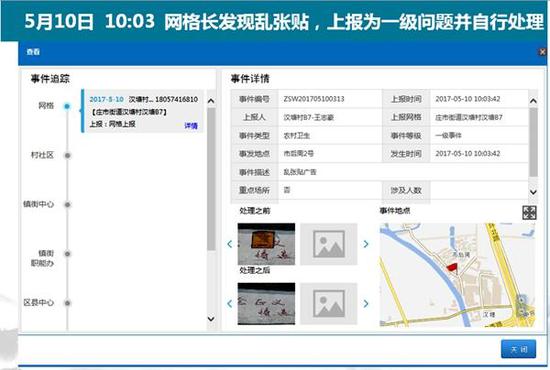Show next photo in 处理之后 gallery

[x=366, y=303]
